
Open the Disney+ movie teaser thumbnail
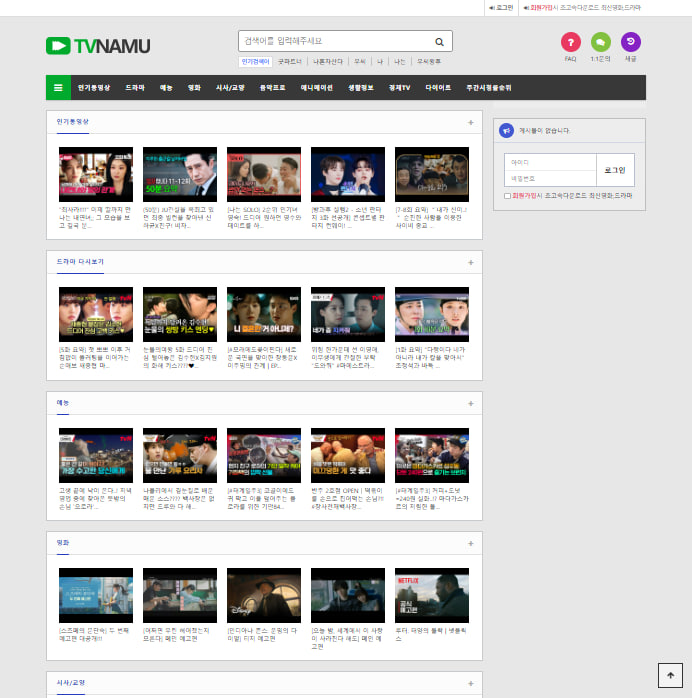click(264, 595)
